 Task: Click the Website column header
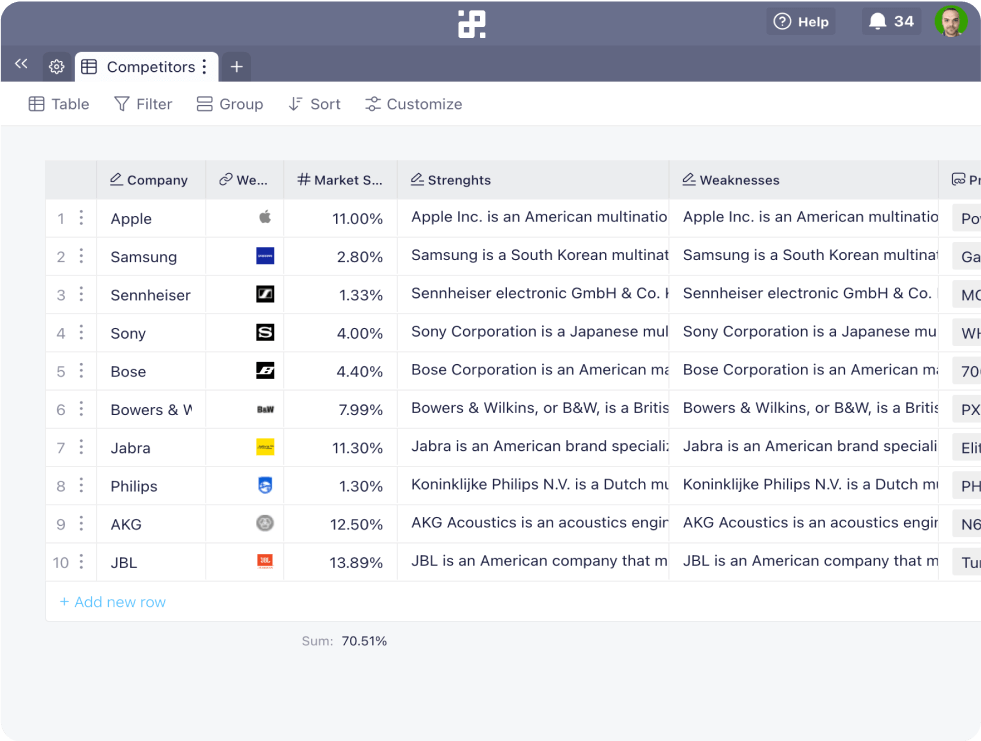tap(245, 180)
